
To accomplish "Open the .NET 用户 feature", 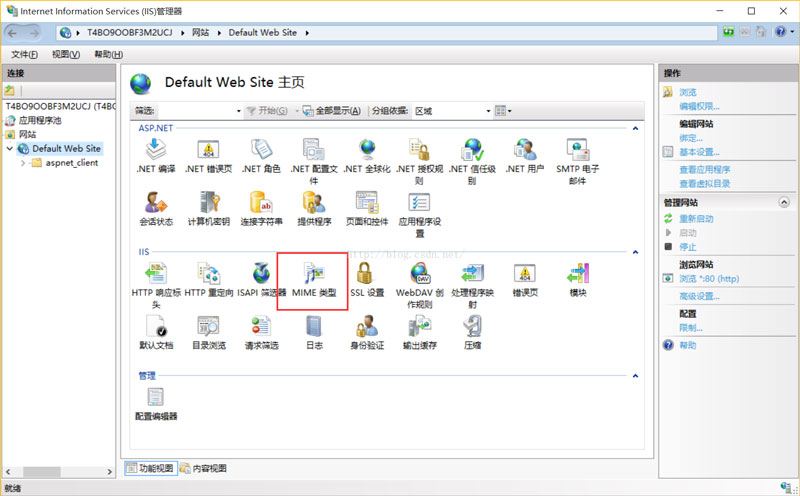I will coord(525,156).
